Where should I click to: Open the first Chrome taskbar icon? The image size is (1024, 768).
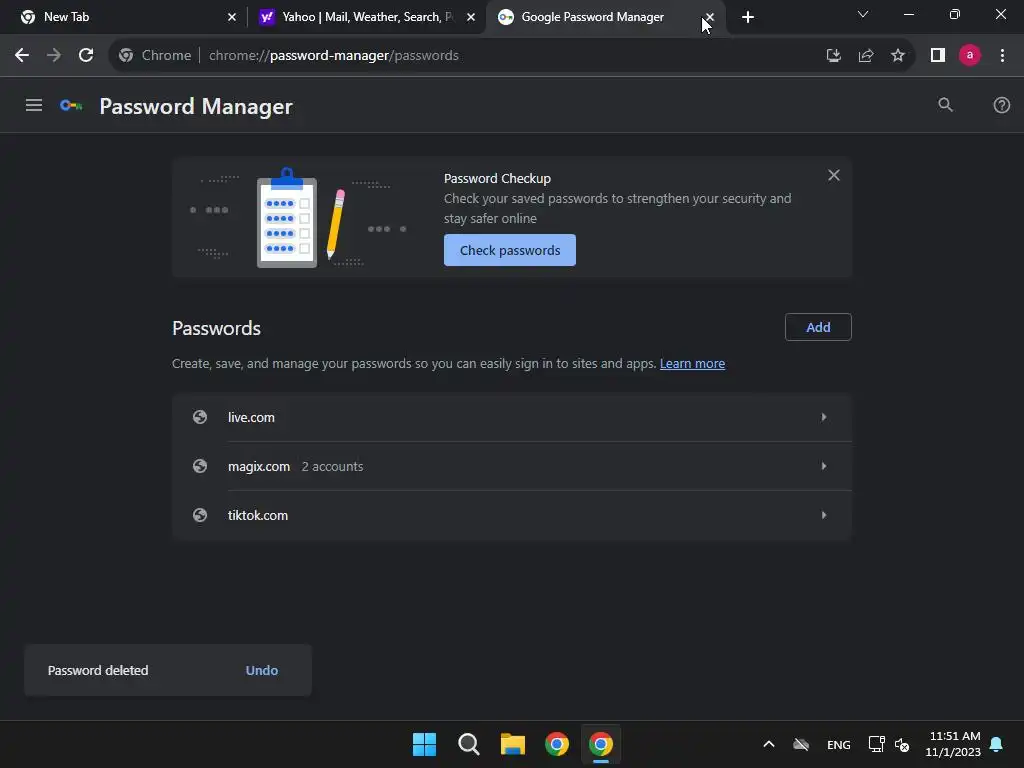click(x=556, y=744)
